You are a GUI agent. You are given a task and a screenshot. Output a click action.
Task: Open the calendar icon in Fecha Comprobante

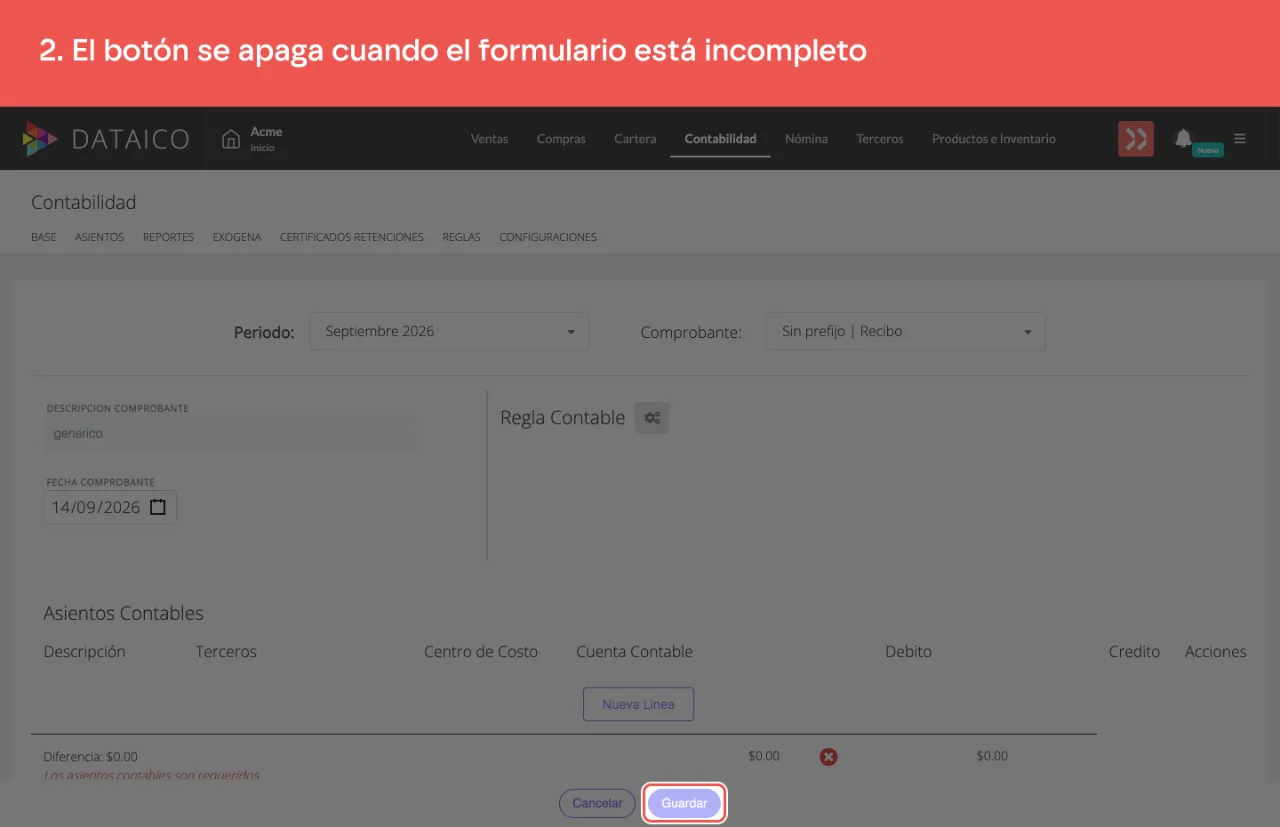pos(158,507)
